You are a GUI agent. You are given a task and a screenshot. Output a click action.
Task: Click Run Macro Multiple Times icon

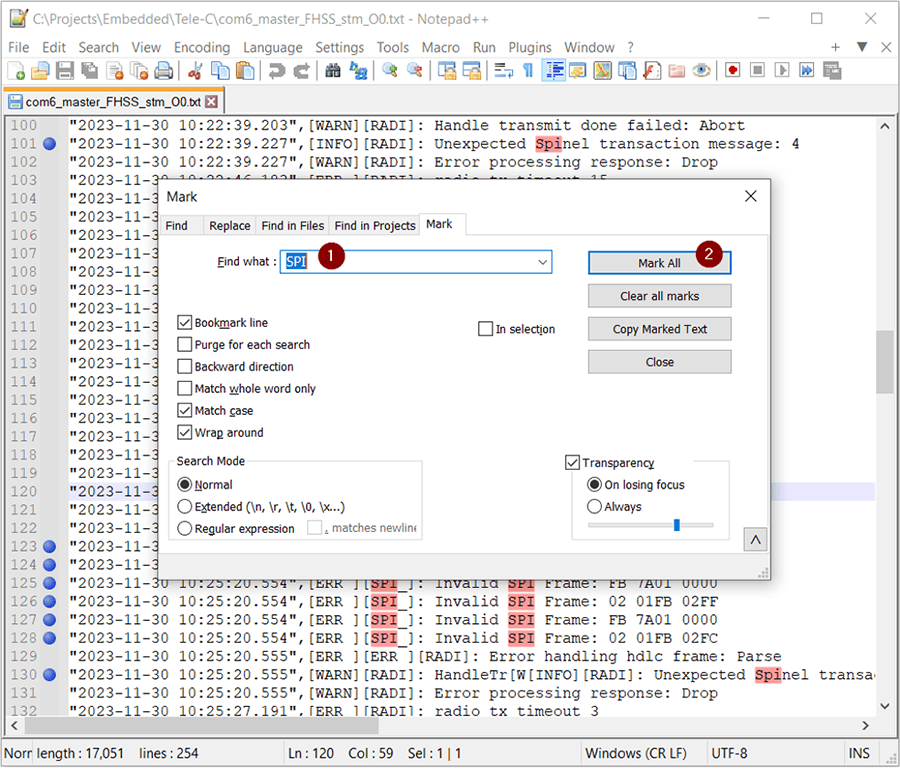click(x=807, y=71)
